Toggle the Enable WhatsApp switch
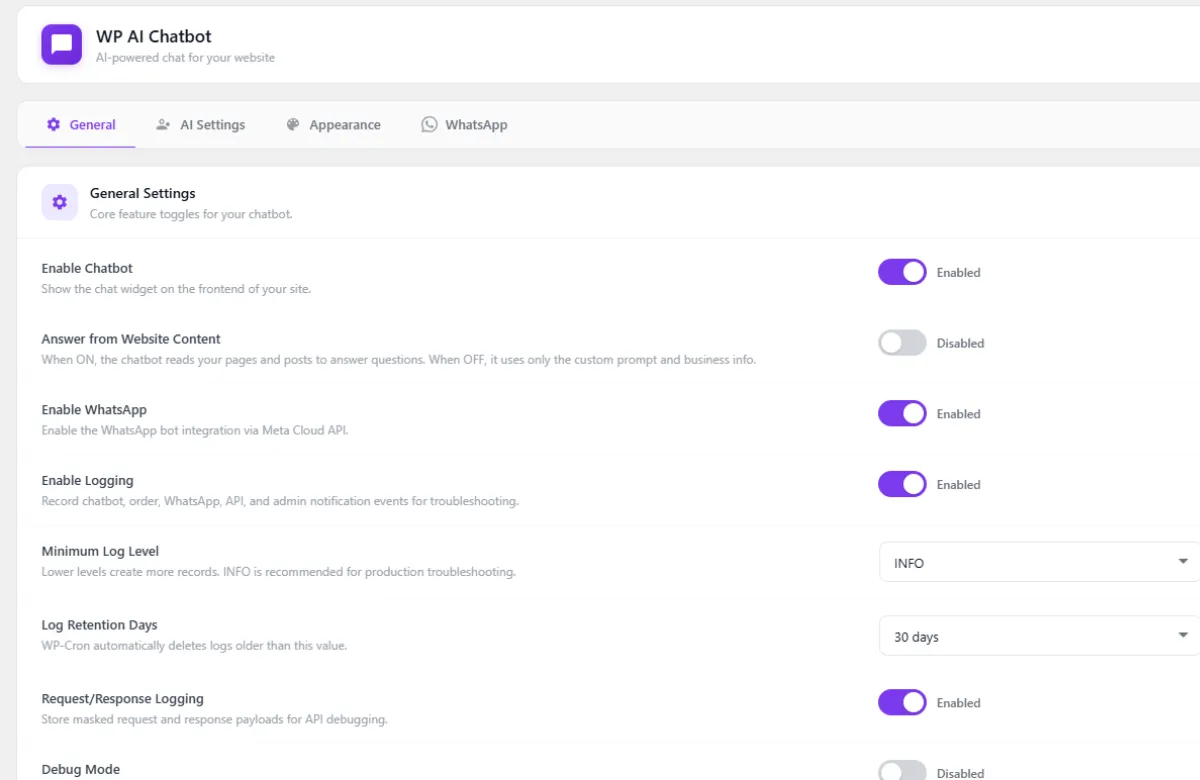This screenshot has width=1200, height=780. click(x=902, y=414)
